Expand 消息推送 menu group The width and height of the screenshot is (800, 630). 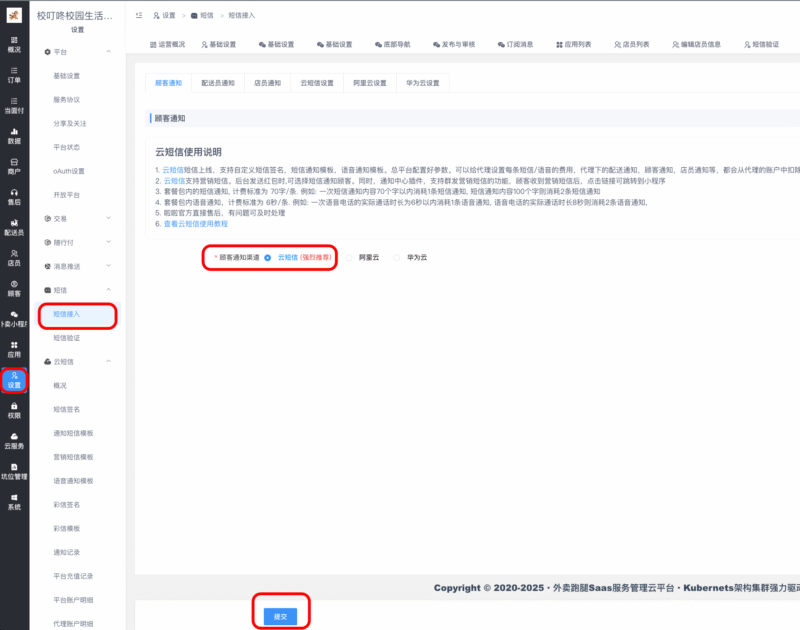[108, 266]
